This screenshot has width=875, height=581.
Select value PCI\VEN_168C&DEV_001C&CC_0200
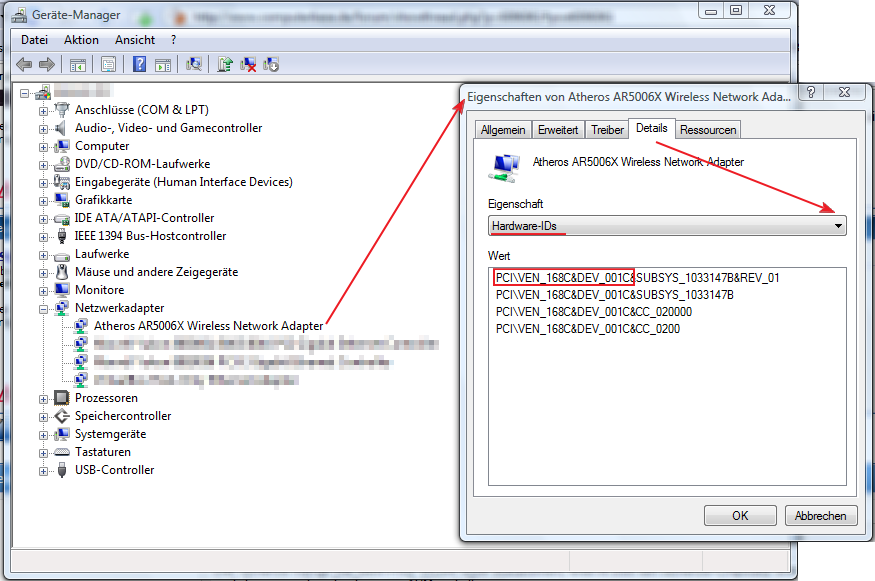point(588,329)
